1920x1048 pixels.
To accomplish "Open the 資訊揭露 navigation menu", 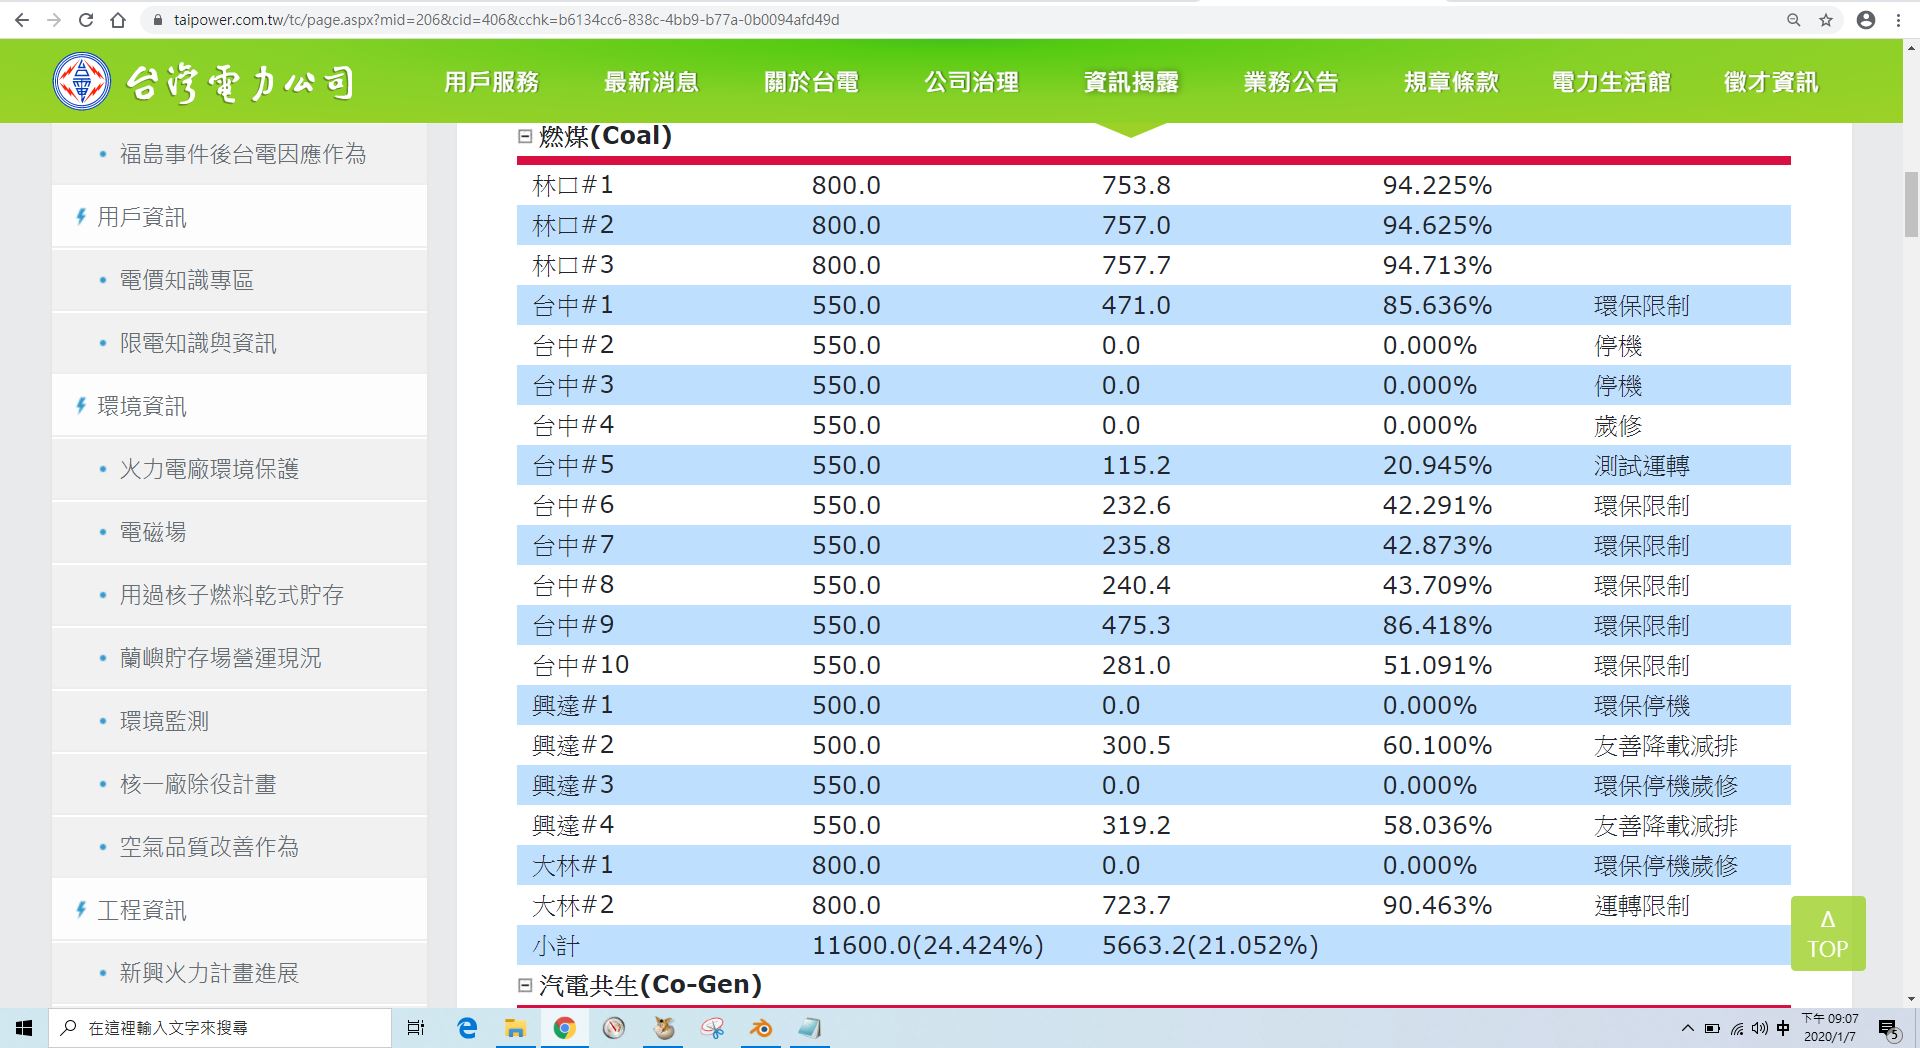I will pos(1131,82).
